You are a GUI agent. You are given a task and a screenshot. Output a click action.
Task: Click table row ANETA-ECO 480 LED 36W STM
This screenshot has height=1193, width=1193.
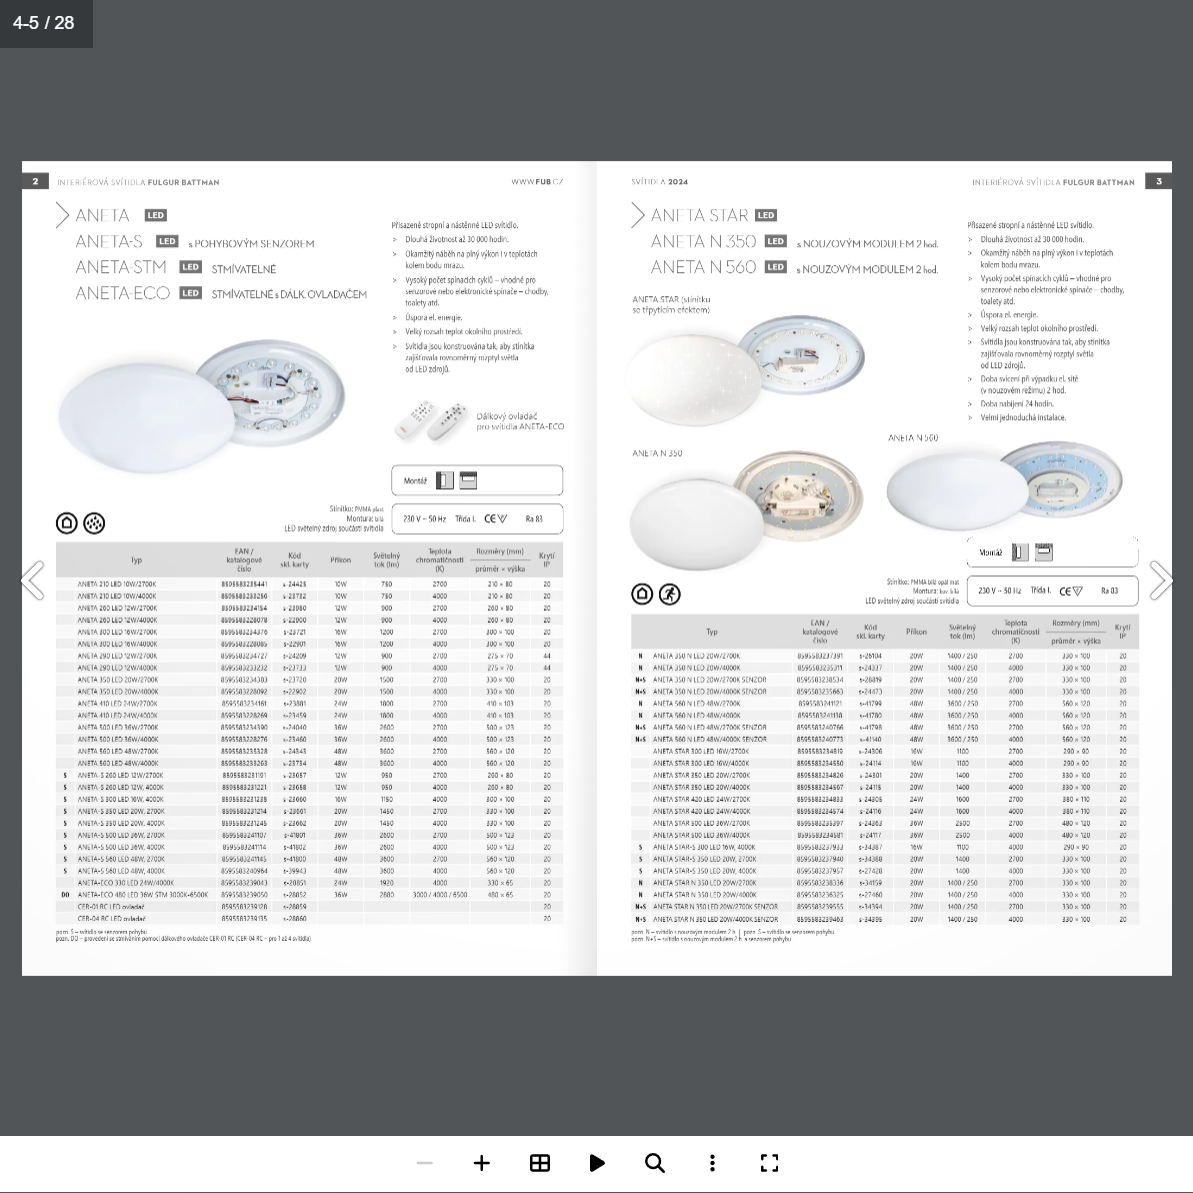click(x=310, y=895)
